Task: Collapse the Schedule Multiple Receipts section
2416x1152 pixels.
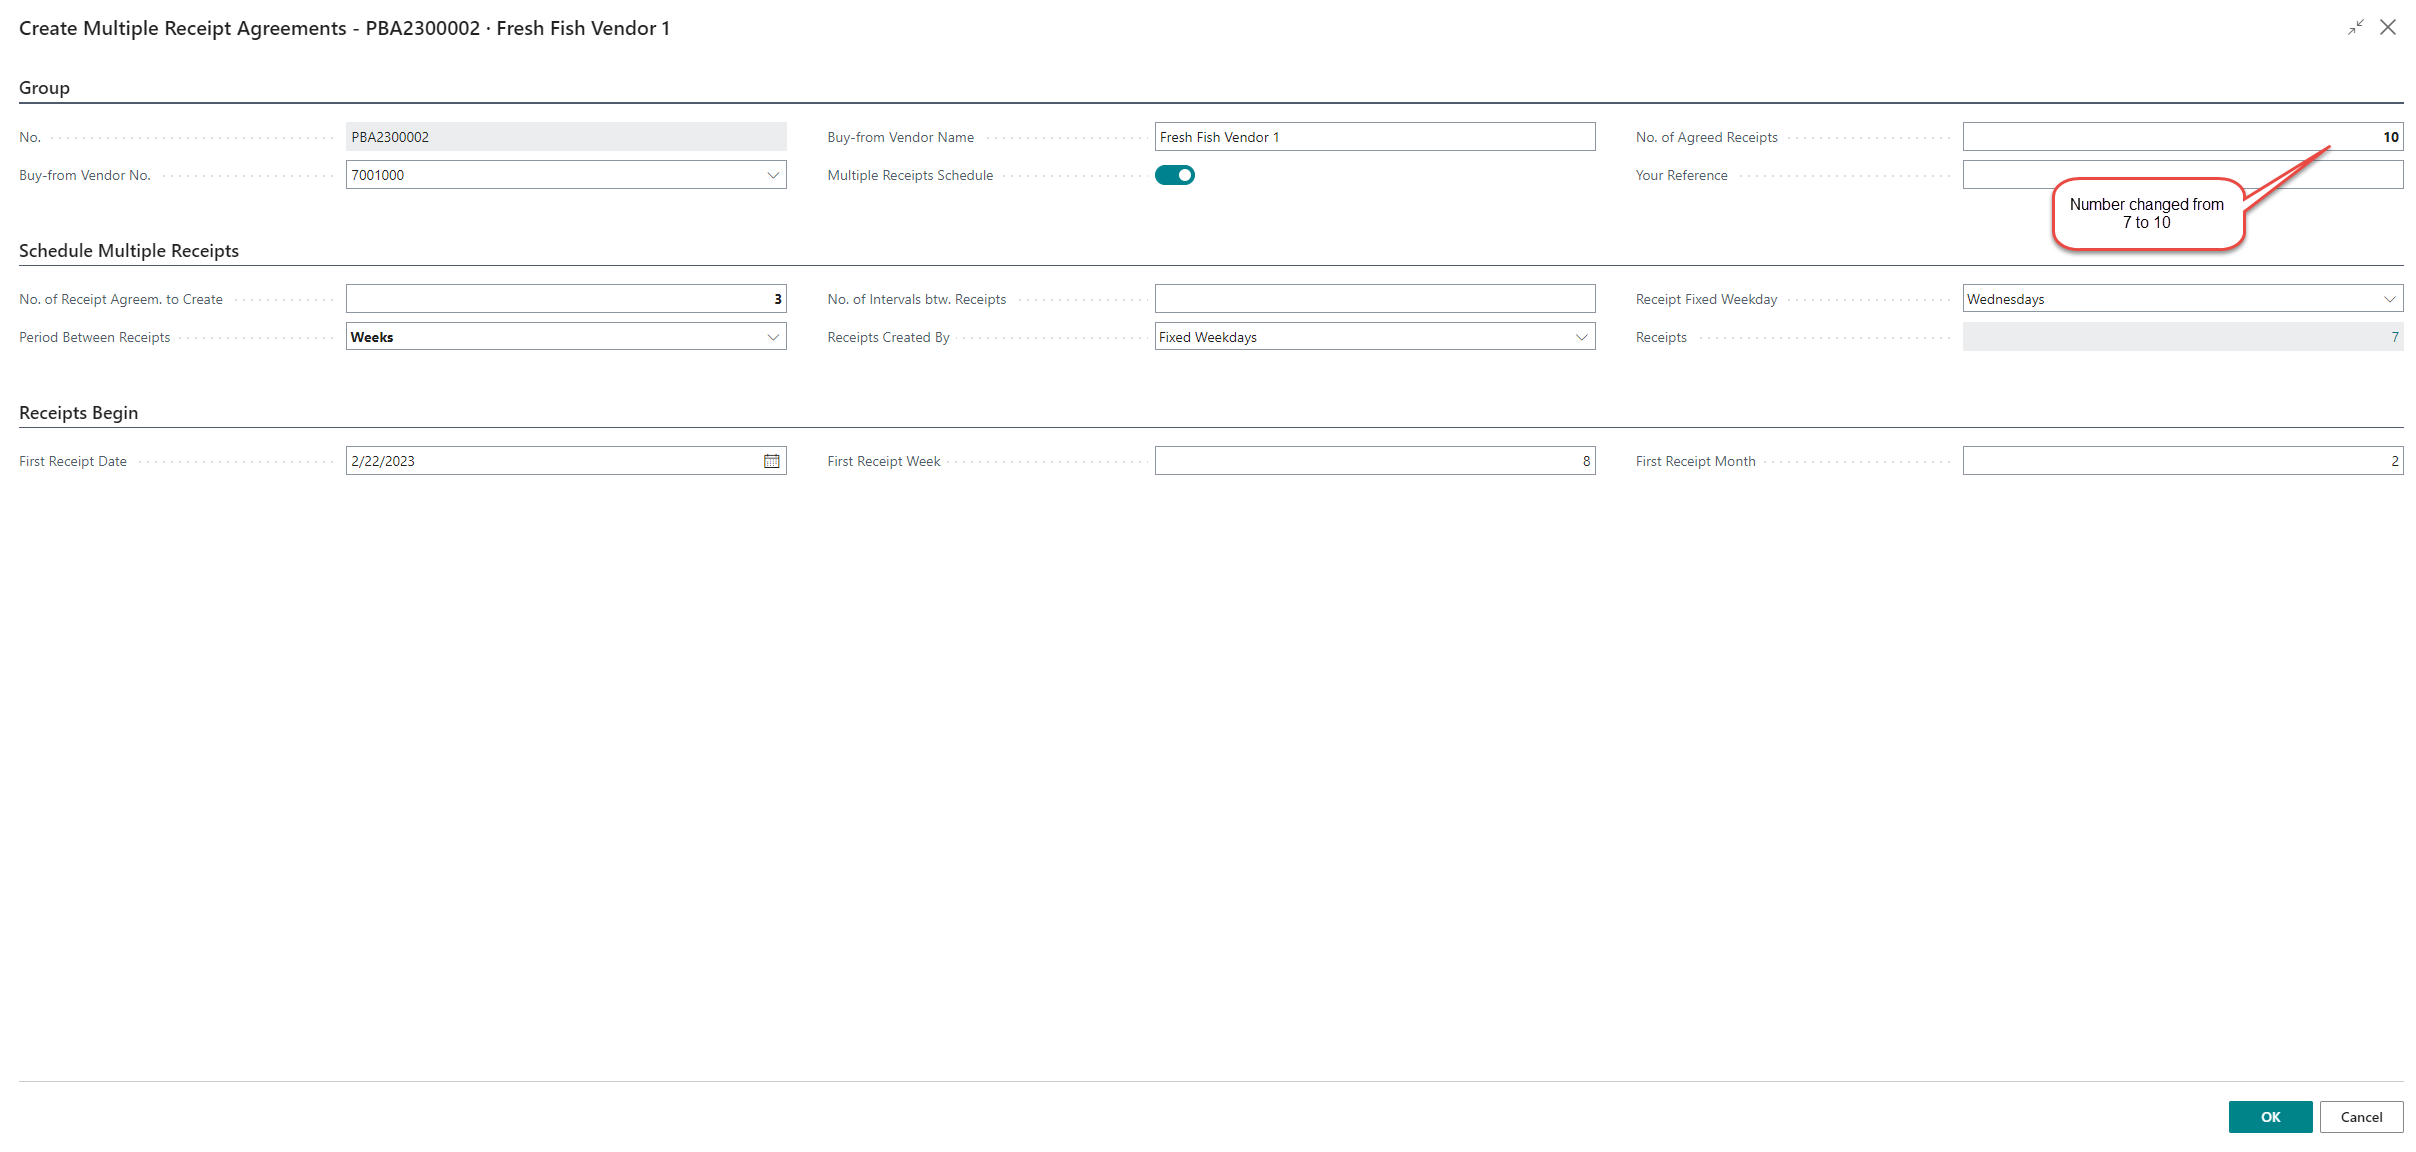Action: pos(129,251)
